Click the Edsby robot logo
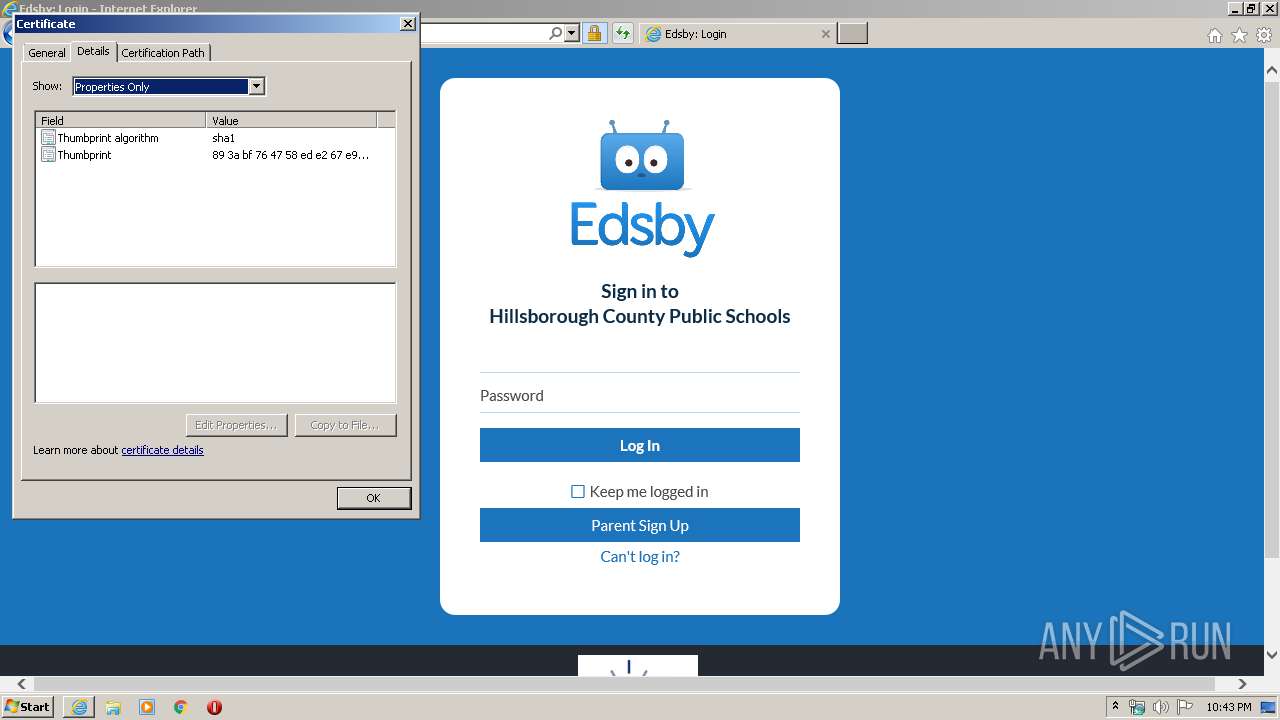 click(x=642, y=156)
